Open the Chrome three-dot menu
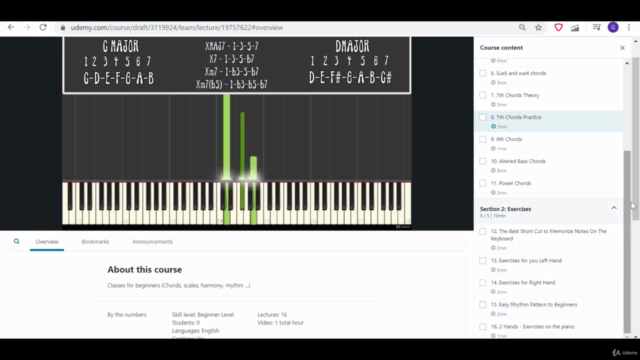 click(629, 27)
